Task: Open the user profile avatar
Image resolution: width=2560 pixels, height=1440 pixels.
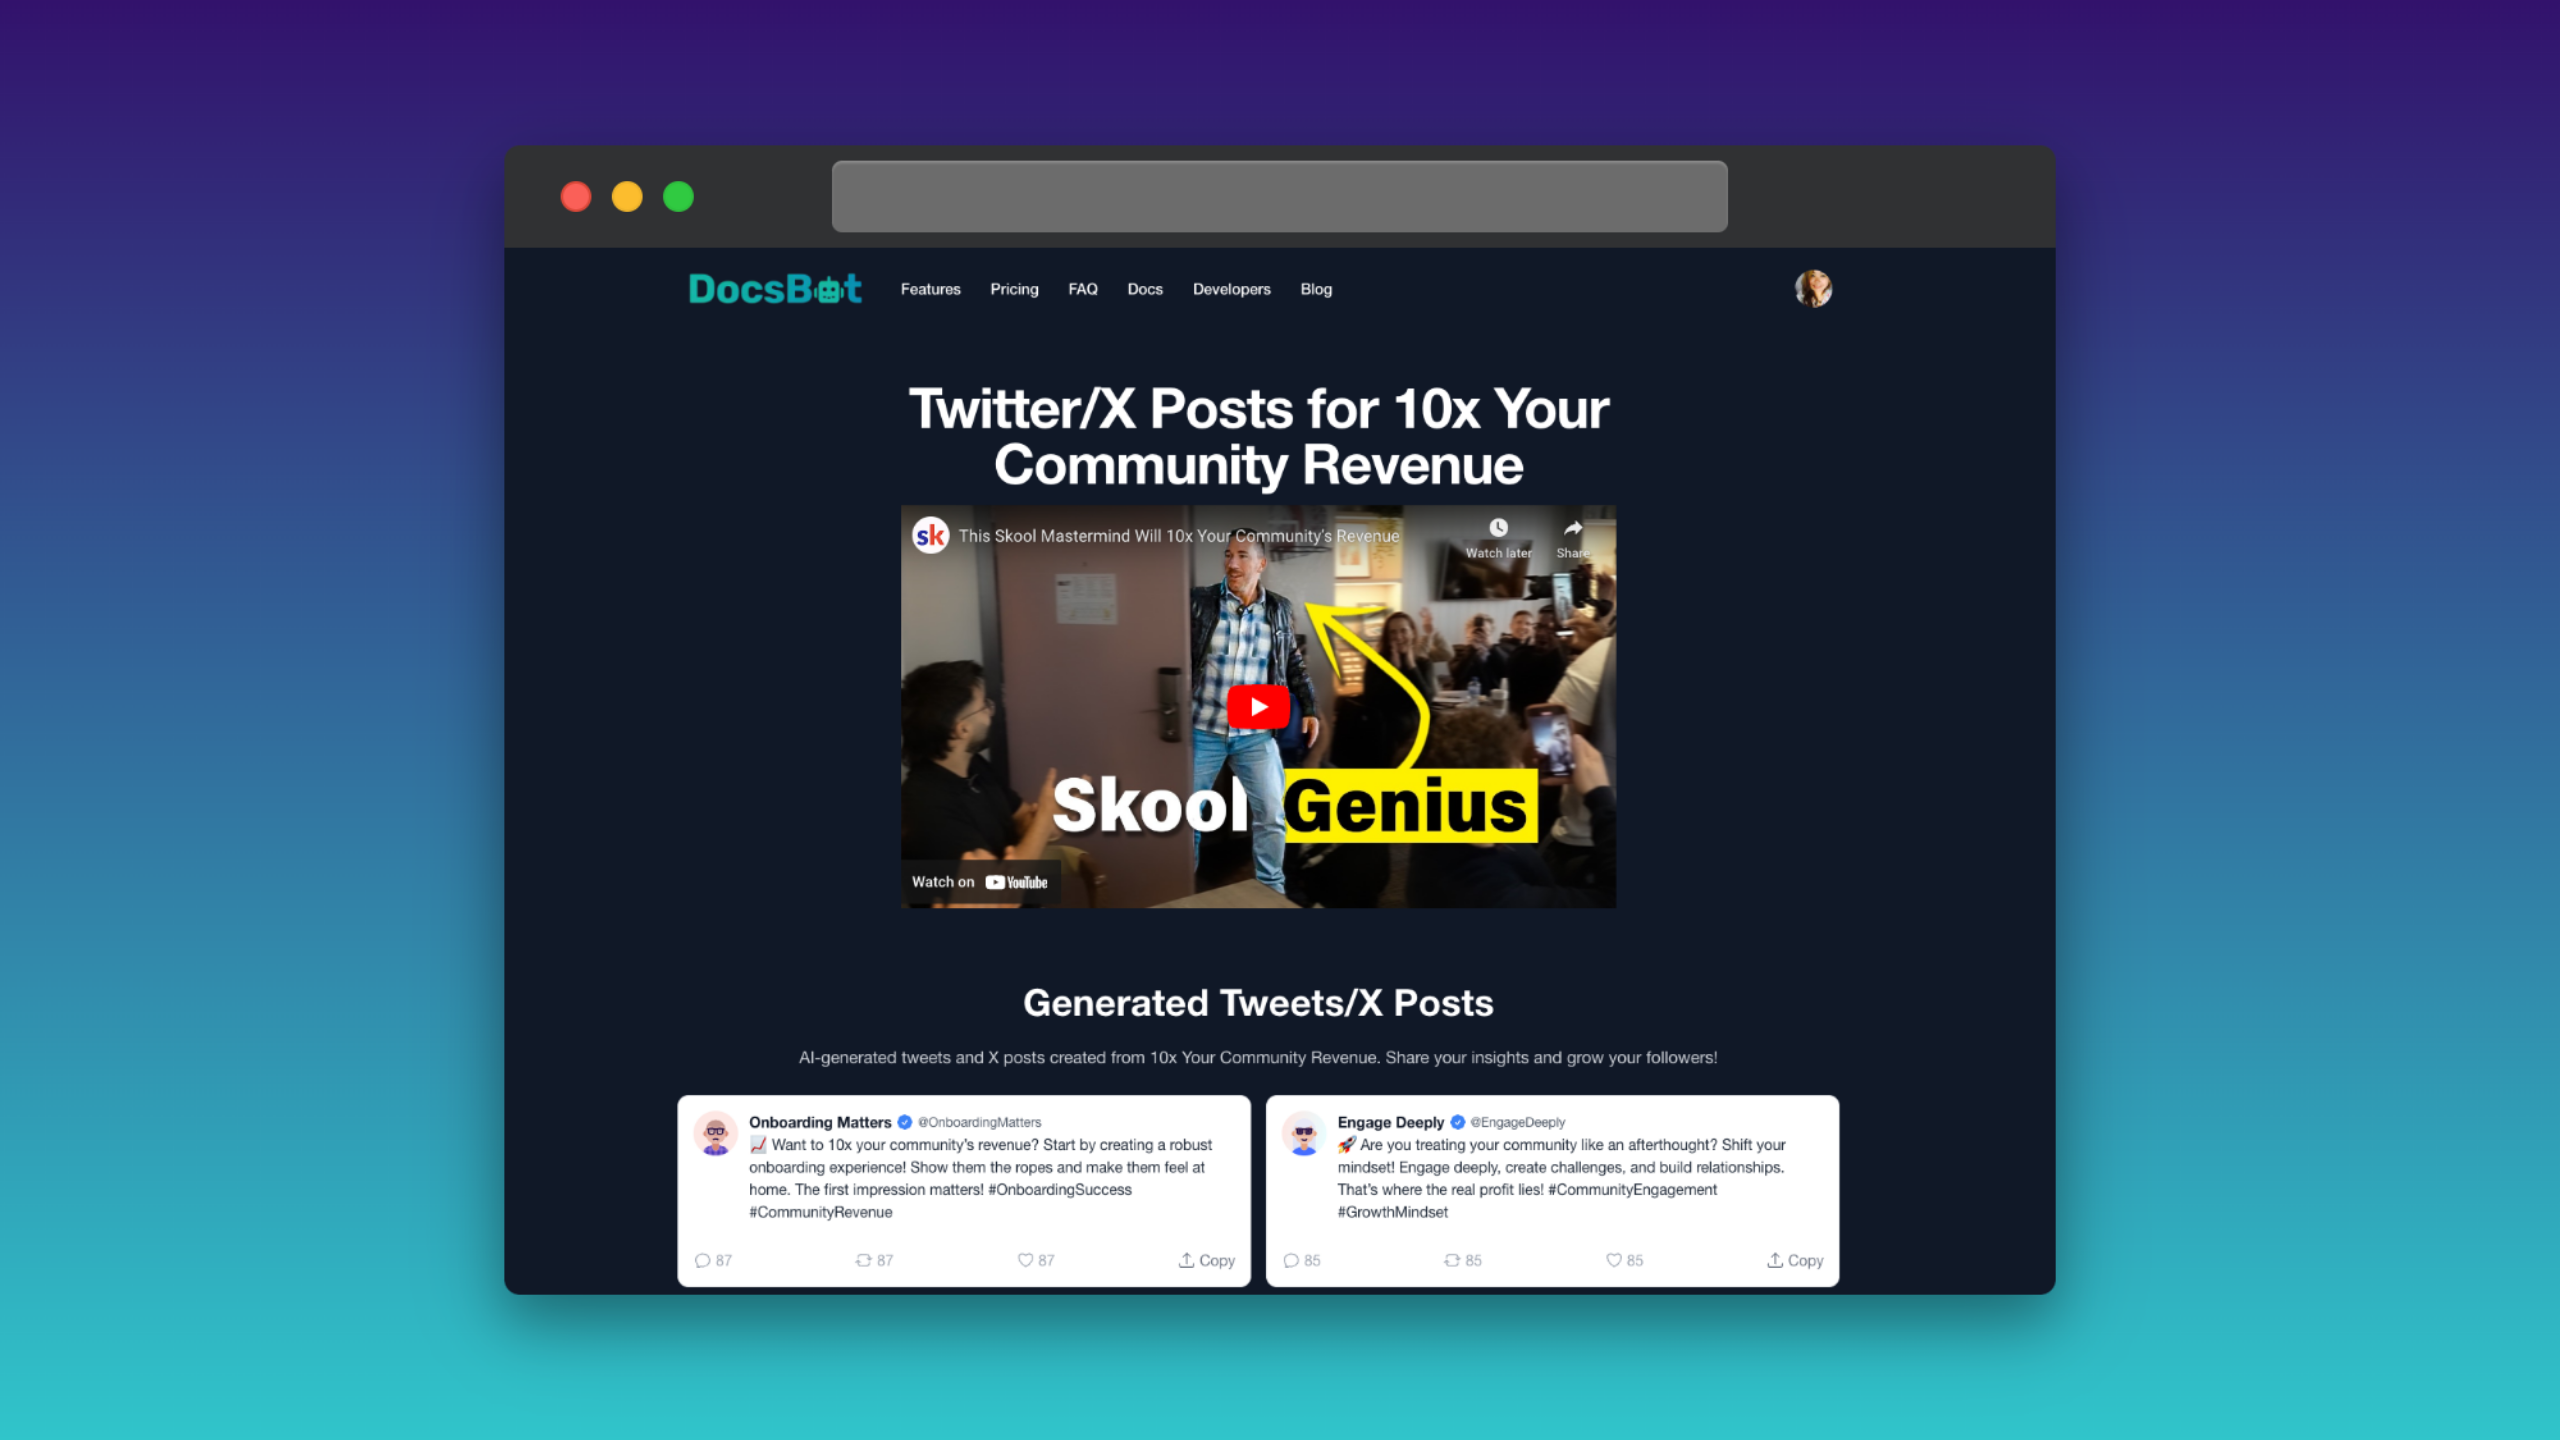Action: [1813, 289]
